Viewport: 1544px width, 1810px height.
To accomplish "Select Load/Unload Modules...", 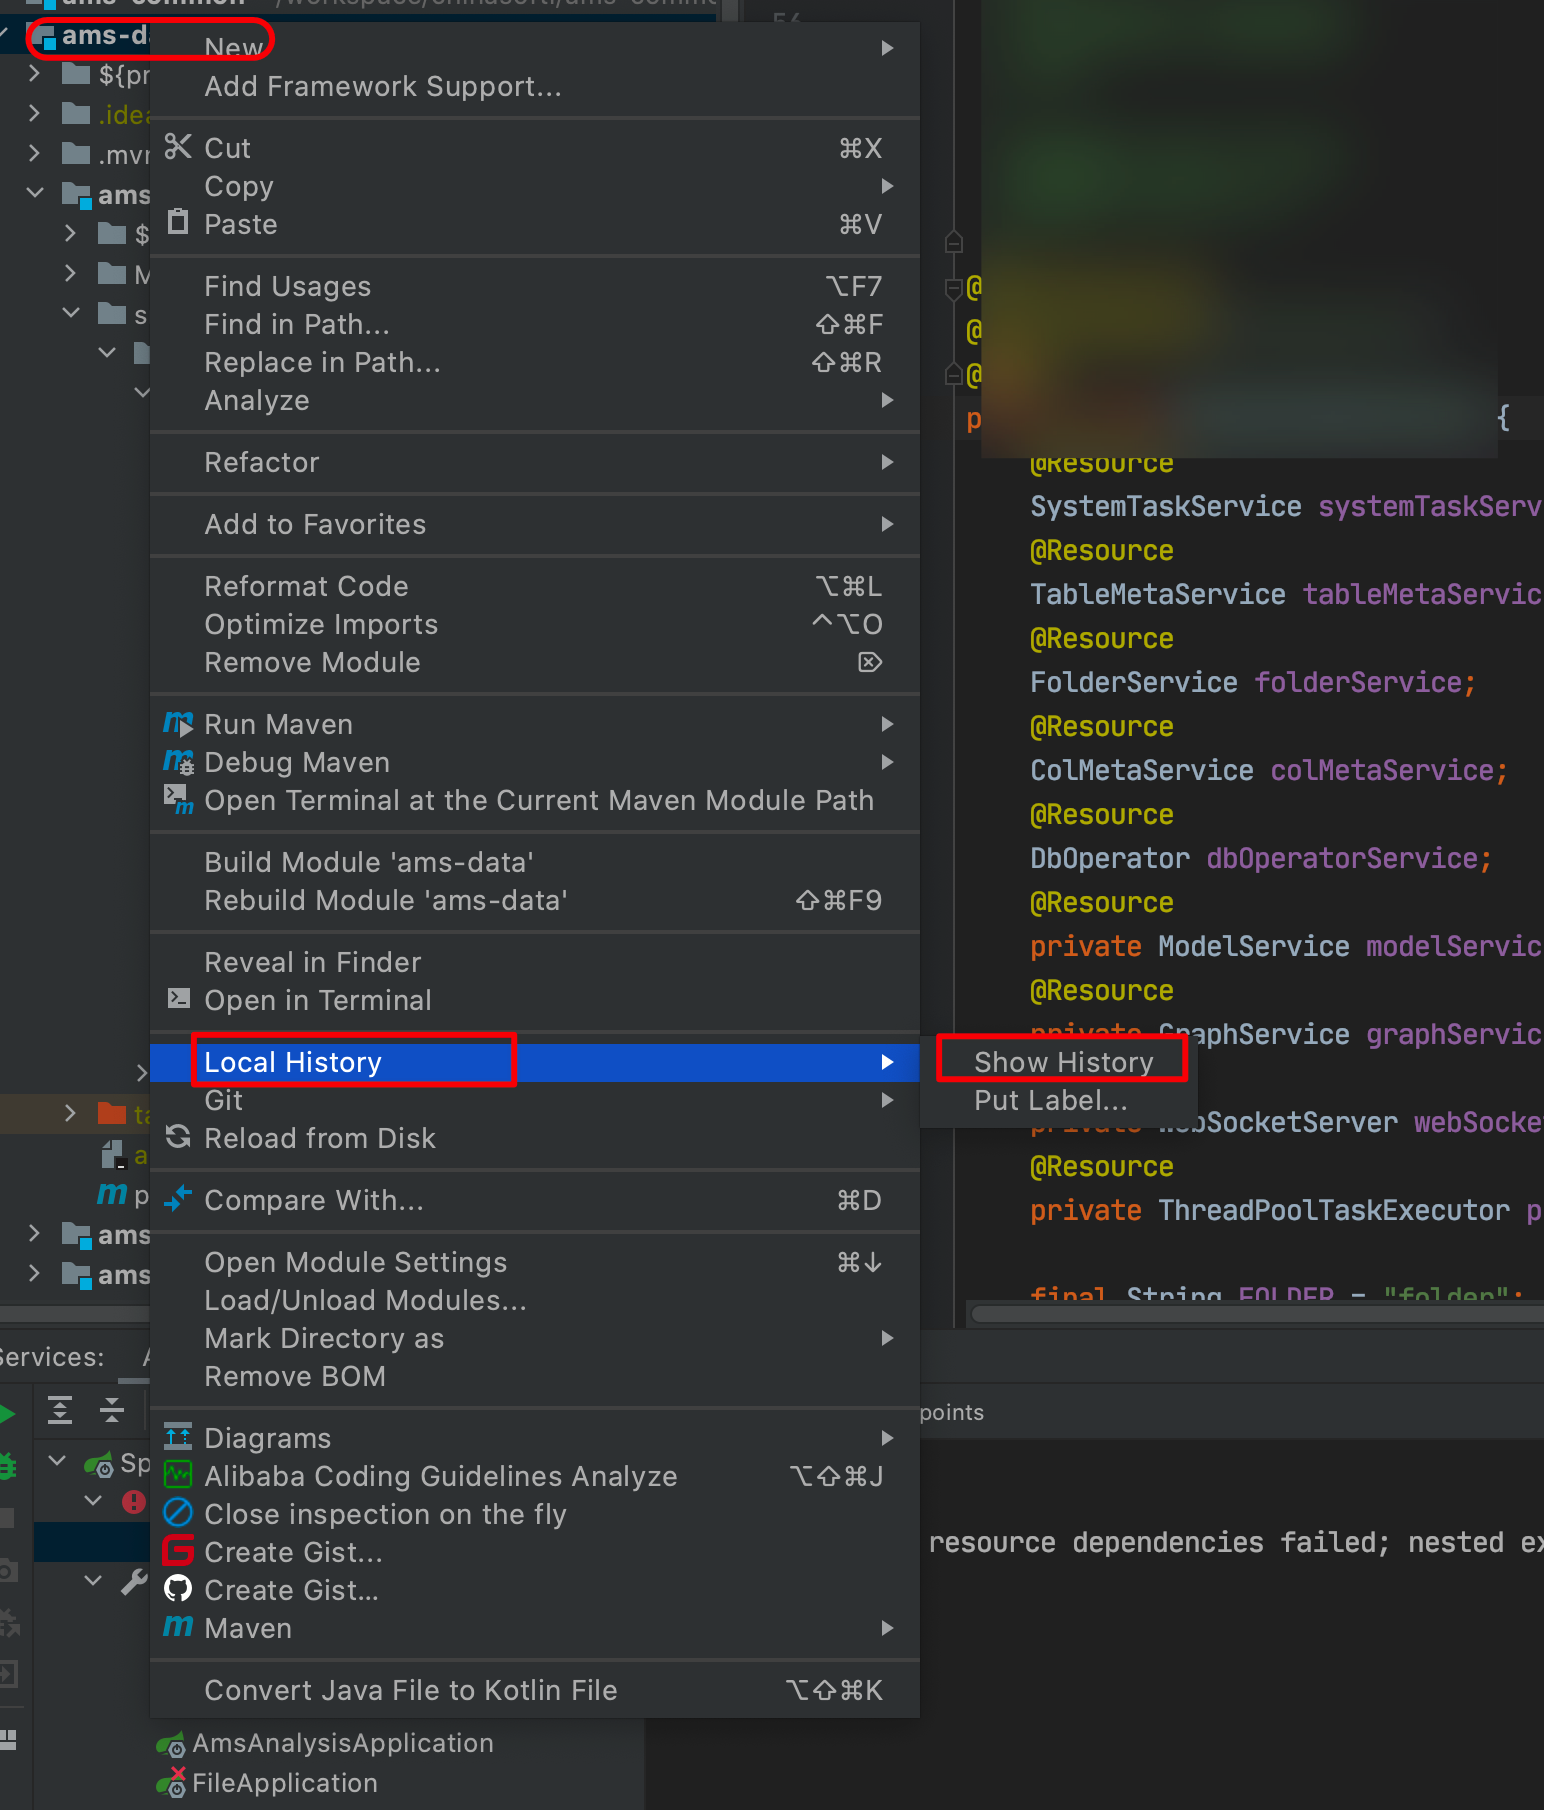I will point(535,1300).
